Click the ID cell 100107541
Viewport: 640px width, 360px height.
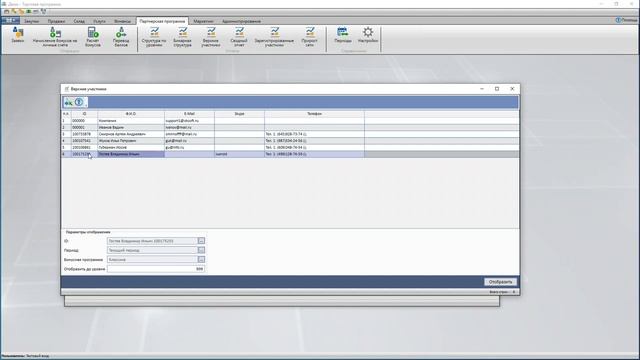click(84, 140)
